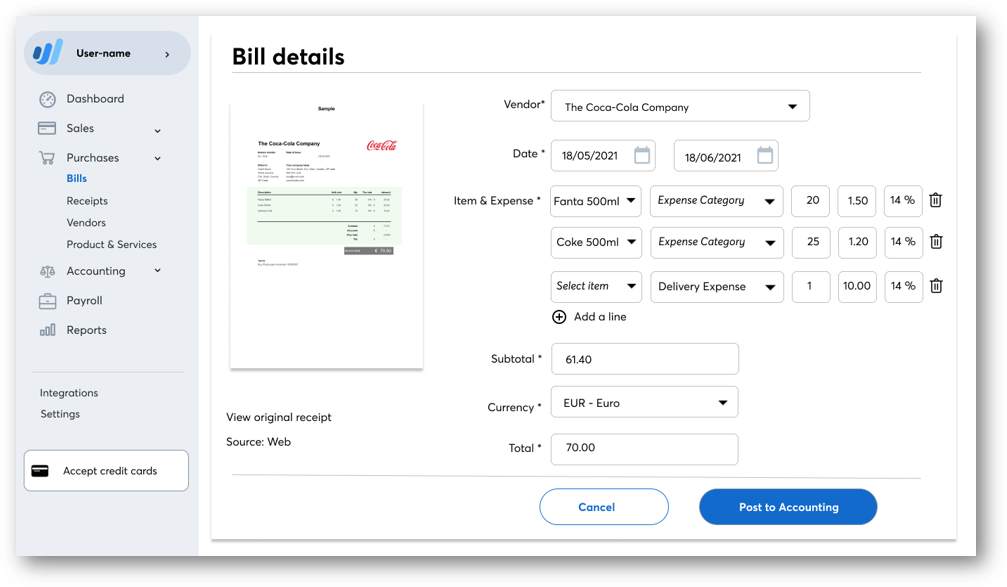The image size is (1007, 587).
Task: Collapse the Accounting sidebar section
Action: coord(157,271)
